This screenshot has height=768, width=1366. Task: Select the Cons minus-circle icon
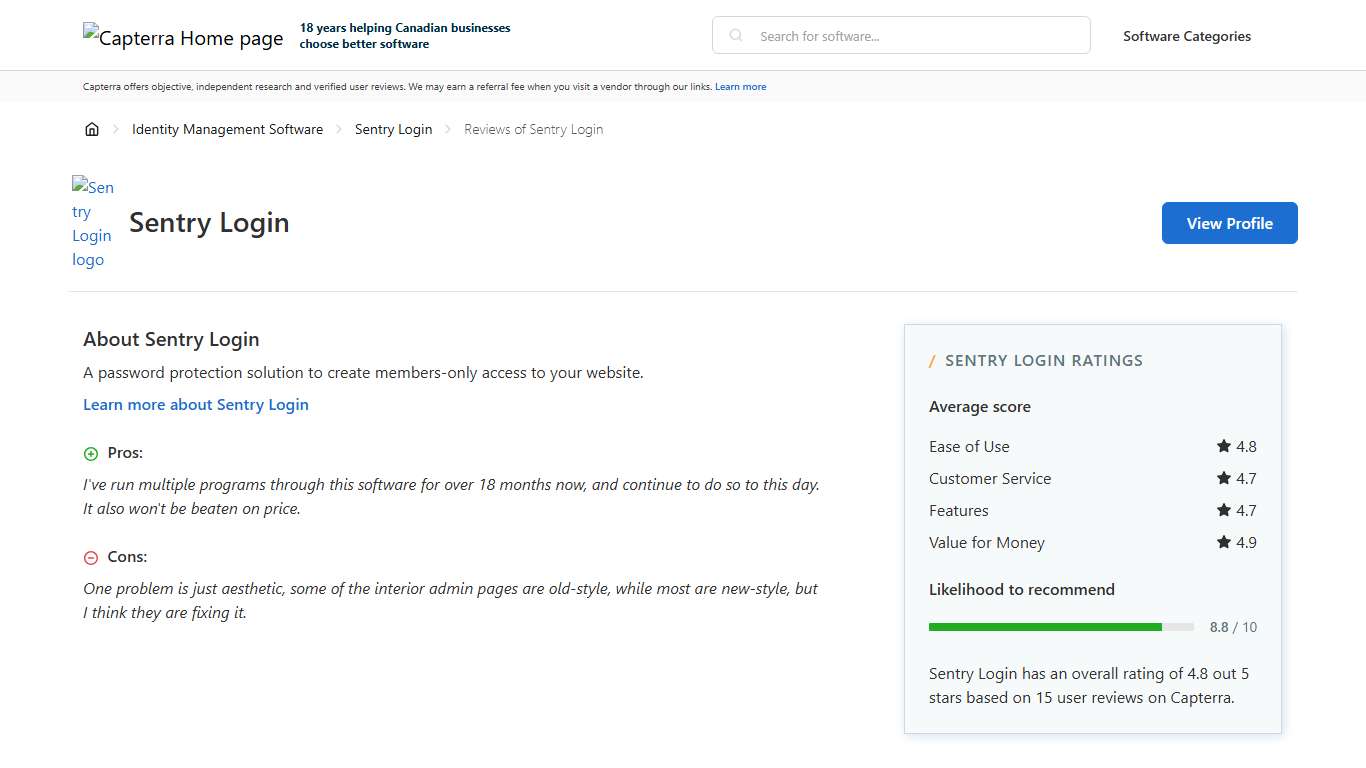tap(90, 557)
